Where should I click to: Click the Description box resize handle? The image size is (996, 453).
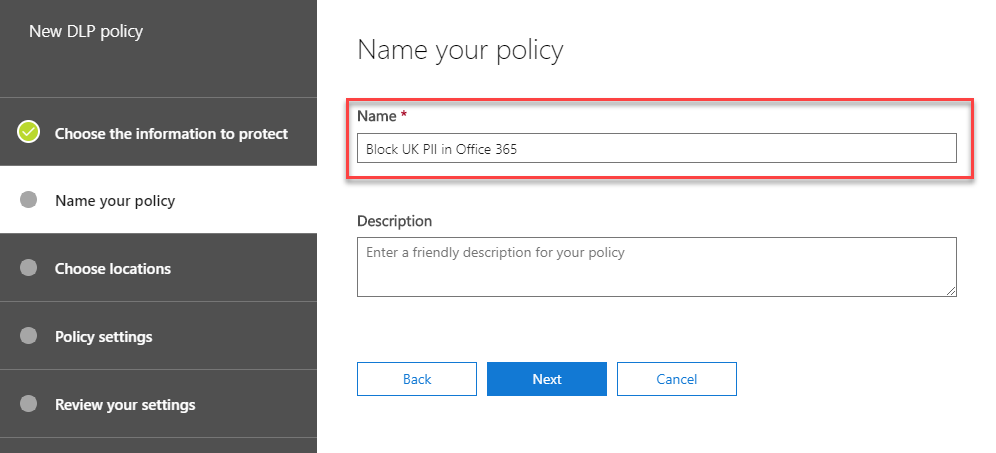(x=951, y=291)
